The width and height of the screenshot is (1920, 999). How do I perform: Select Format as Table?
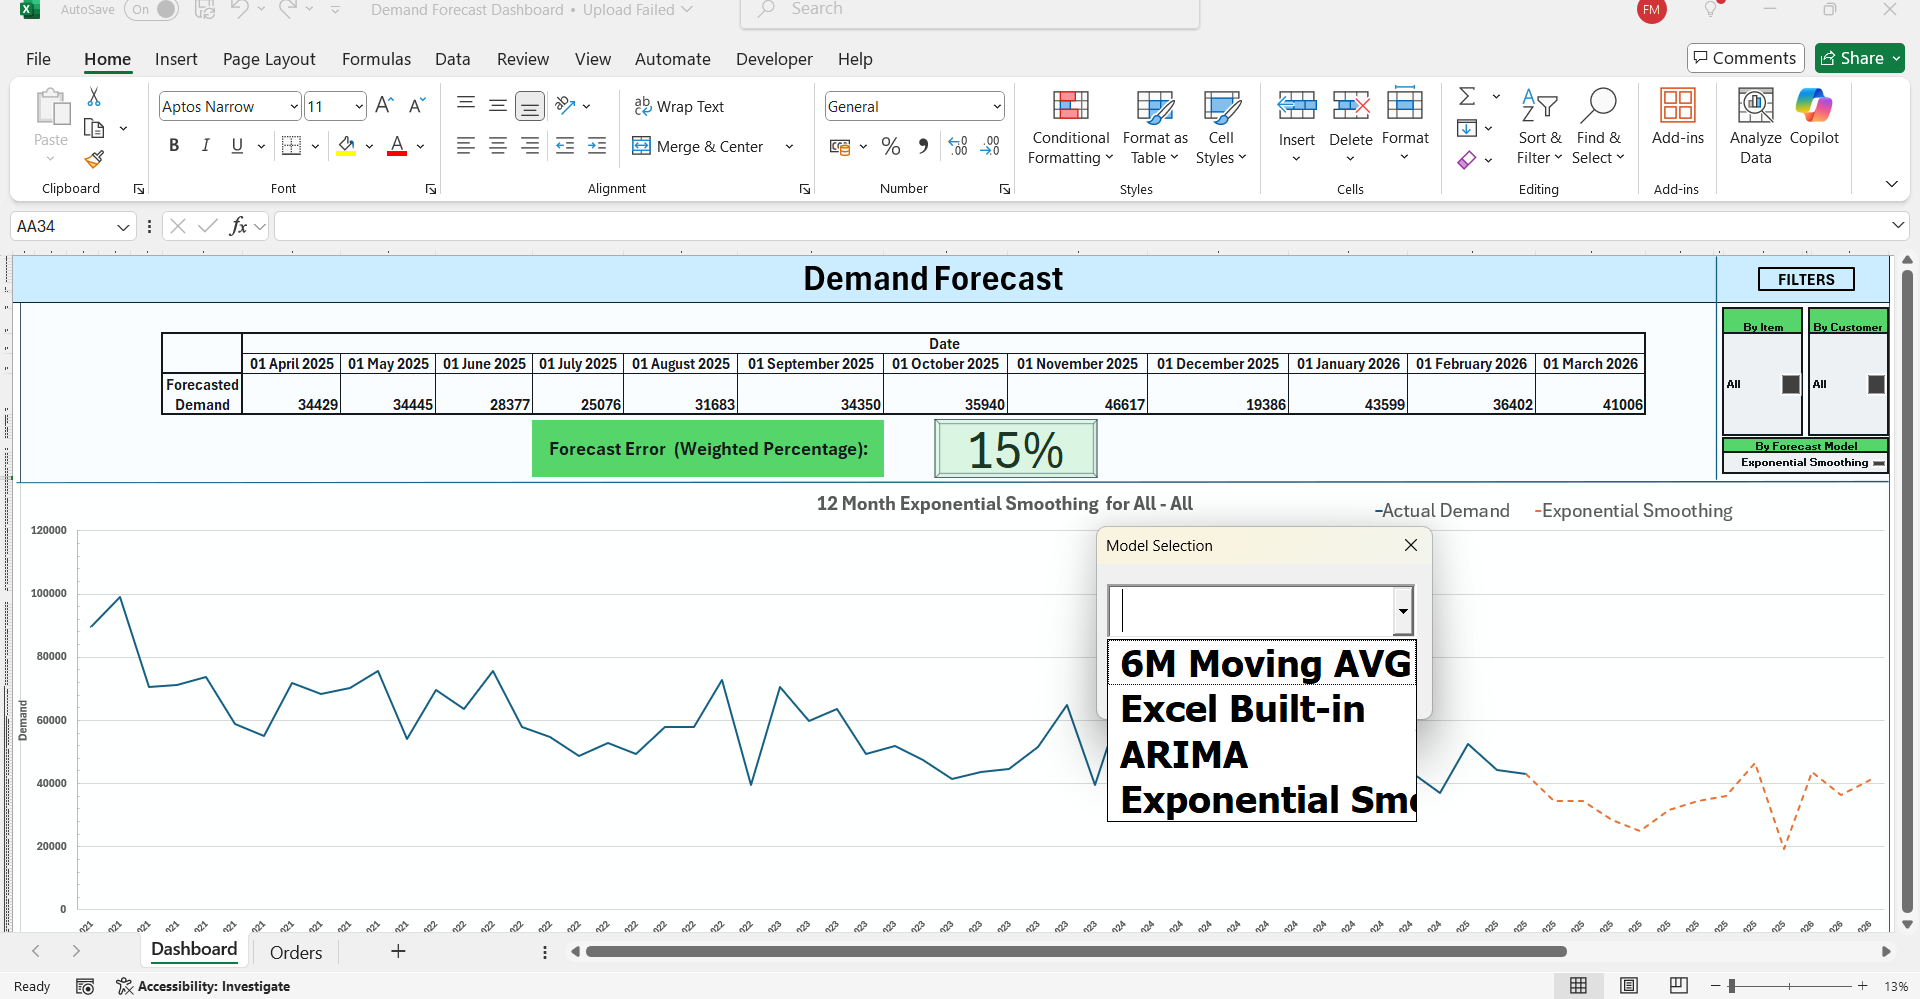pyautogui.click(x=1154, y=127)
